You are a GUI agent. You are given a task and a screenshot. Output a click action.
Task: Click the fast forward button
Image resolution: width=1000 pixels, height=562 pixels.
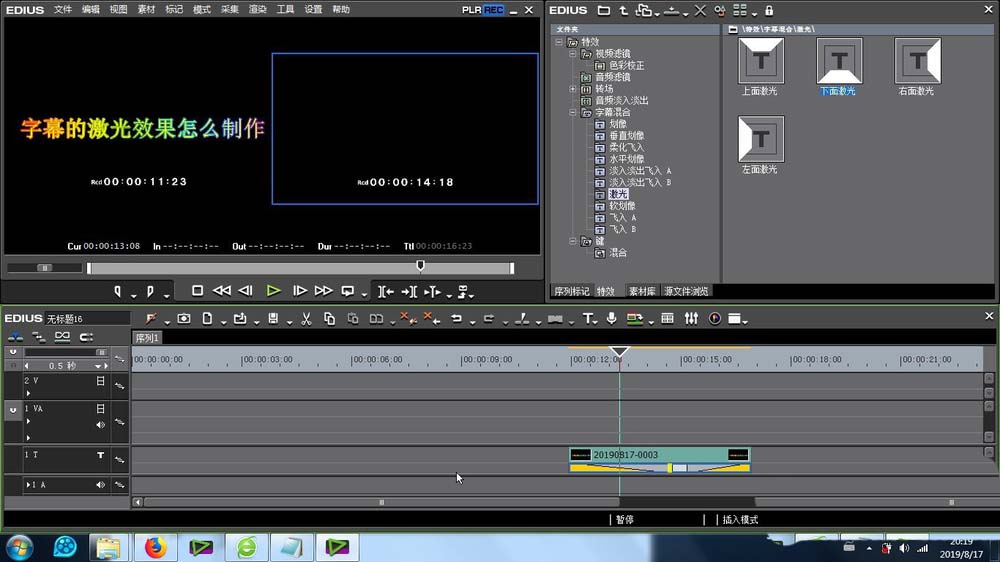point(323,291)
